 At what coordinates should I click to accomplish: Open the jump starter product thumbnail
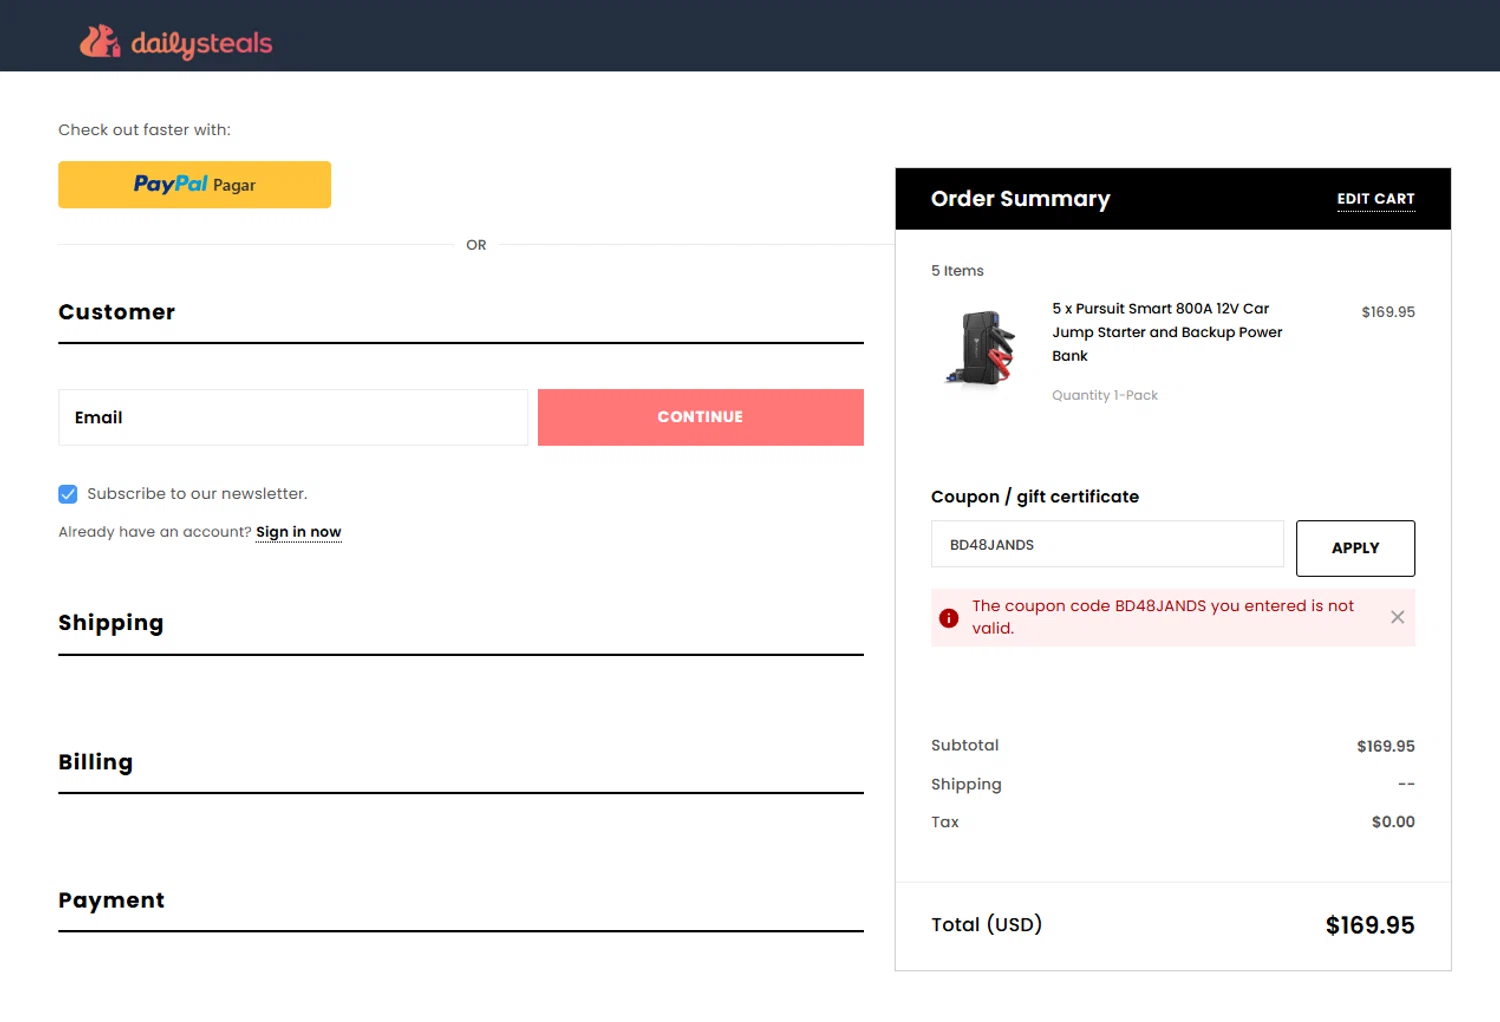(x=980, y=347)
